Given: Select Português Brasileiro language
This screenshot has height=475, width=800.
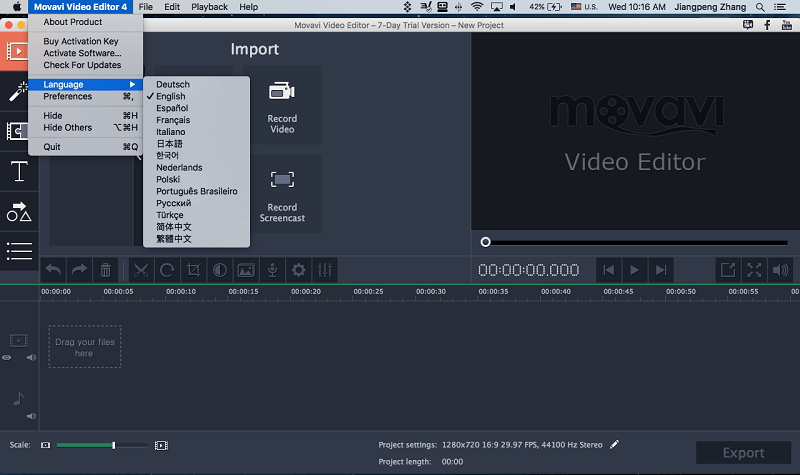Looking at the screenshot, I should click(196, 191).
